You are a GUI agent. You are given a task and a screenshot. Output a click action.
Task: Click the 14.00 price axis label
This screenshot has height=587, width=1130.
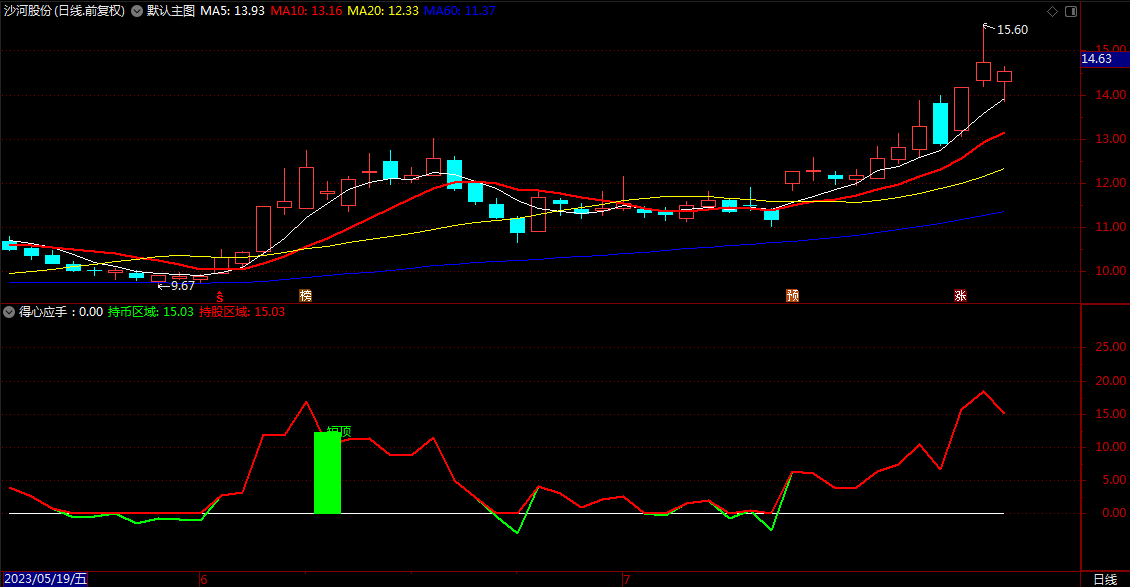click(1111, 95)
